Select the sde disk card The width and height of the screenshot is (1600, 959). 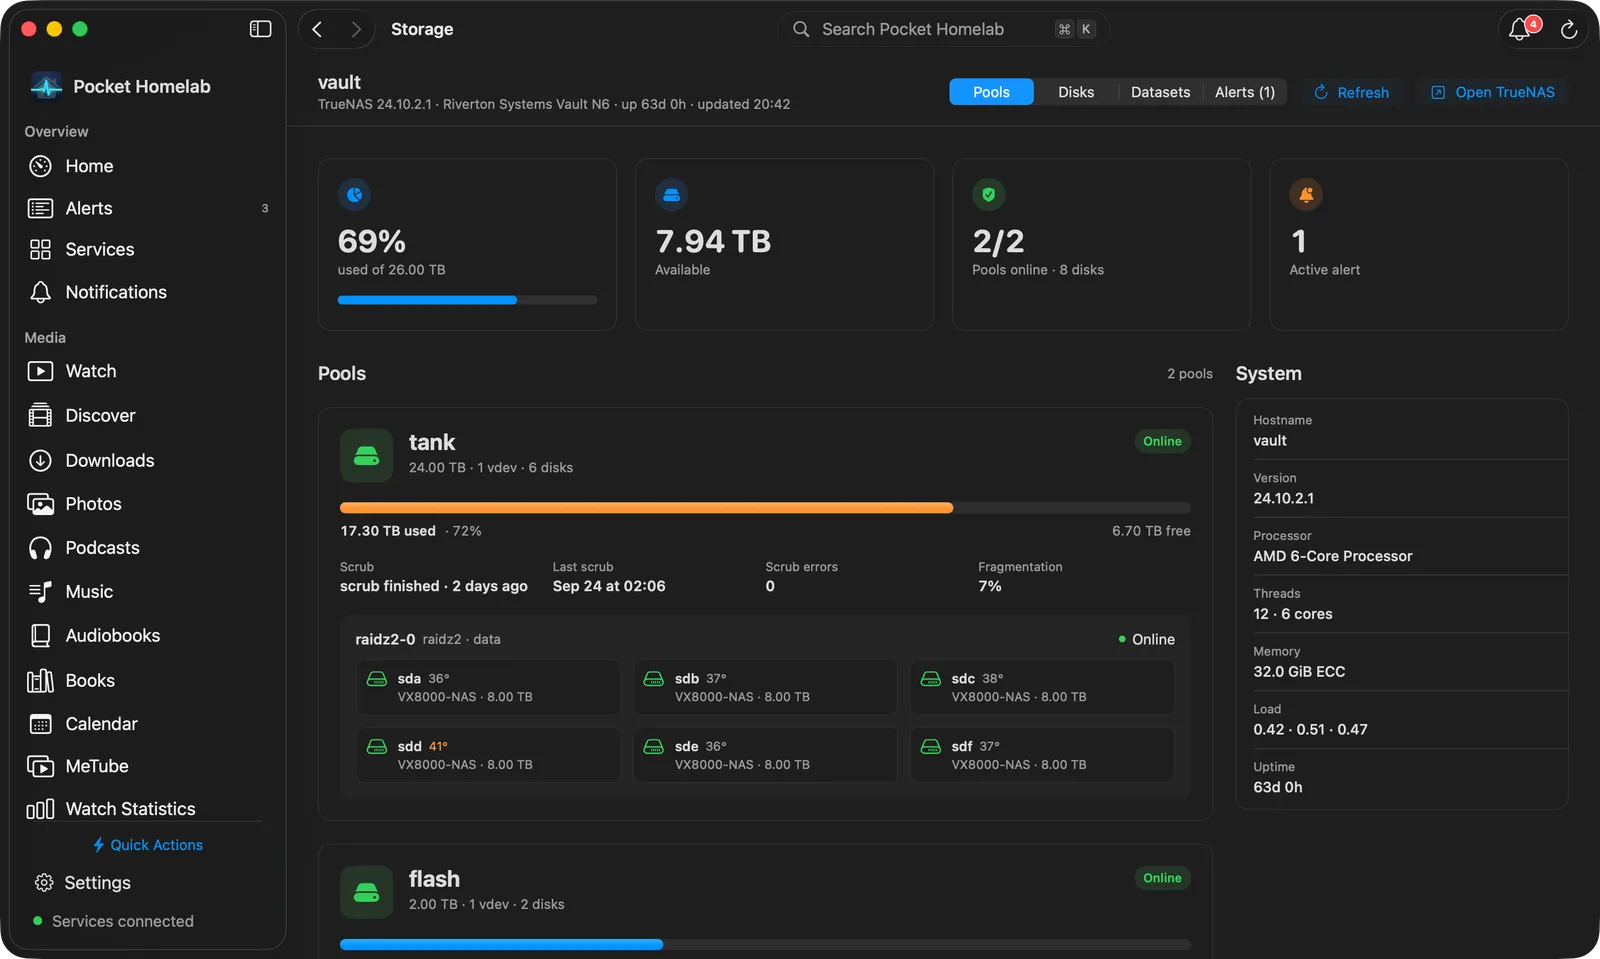(765, 755)
